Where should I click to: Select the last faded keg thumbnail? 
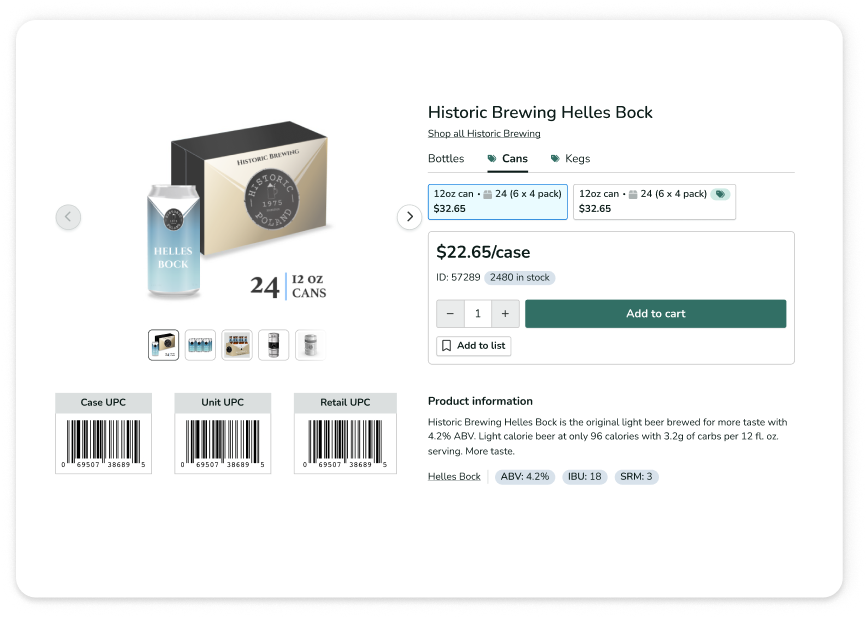[x=310, y=345]
